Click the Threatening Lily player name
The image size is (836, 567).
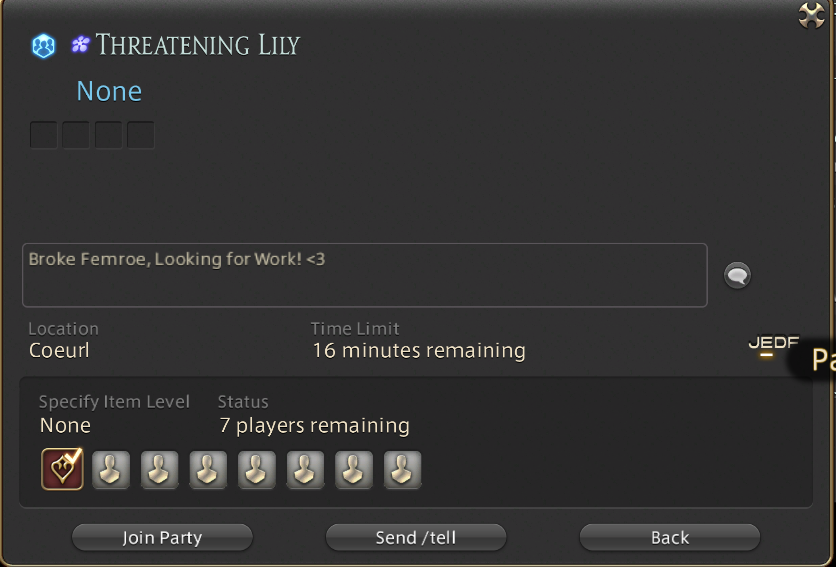[198, 45]
